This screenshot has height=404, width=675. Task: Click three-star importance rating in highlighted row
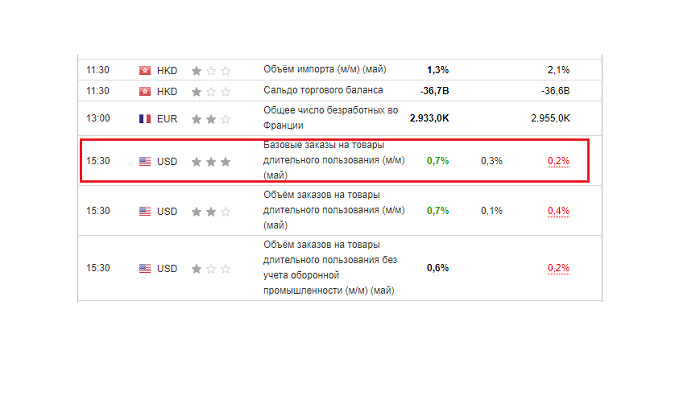pyautogui.click(x=211, y=161)
